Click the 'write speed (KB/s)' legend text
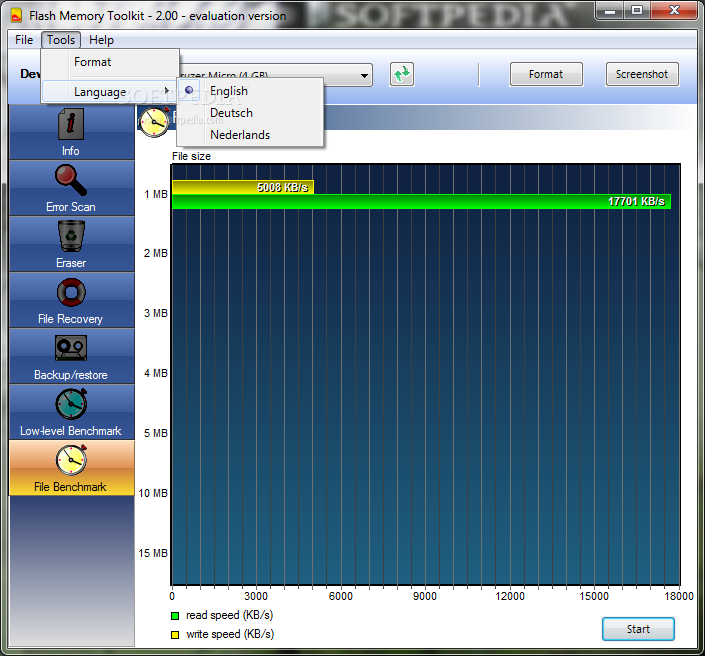The height and width of the screenshot is (656, 705). 230,634
